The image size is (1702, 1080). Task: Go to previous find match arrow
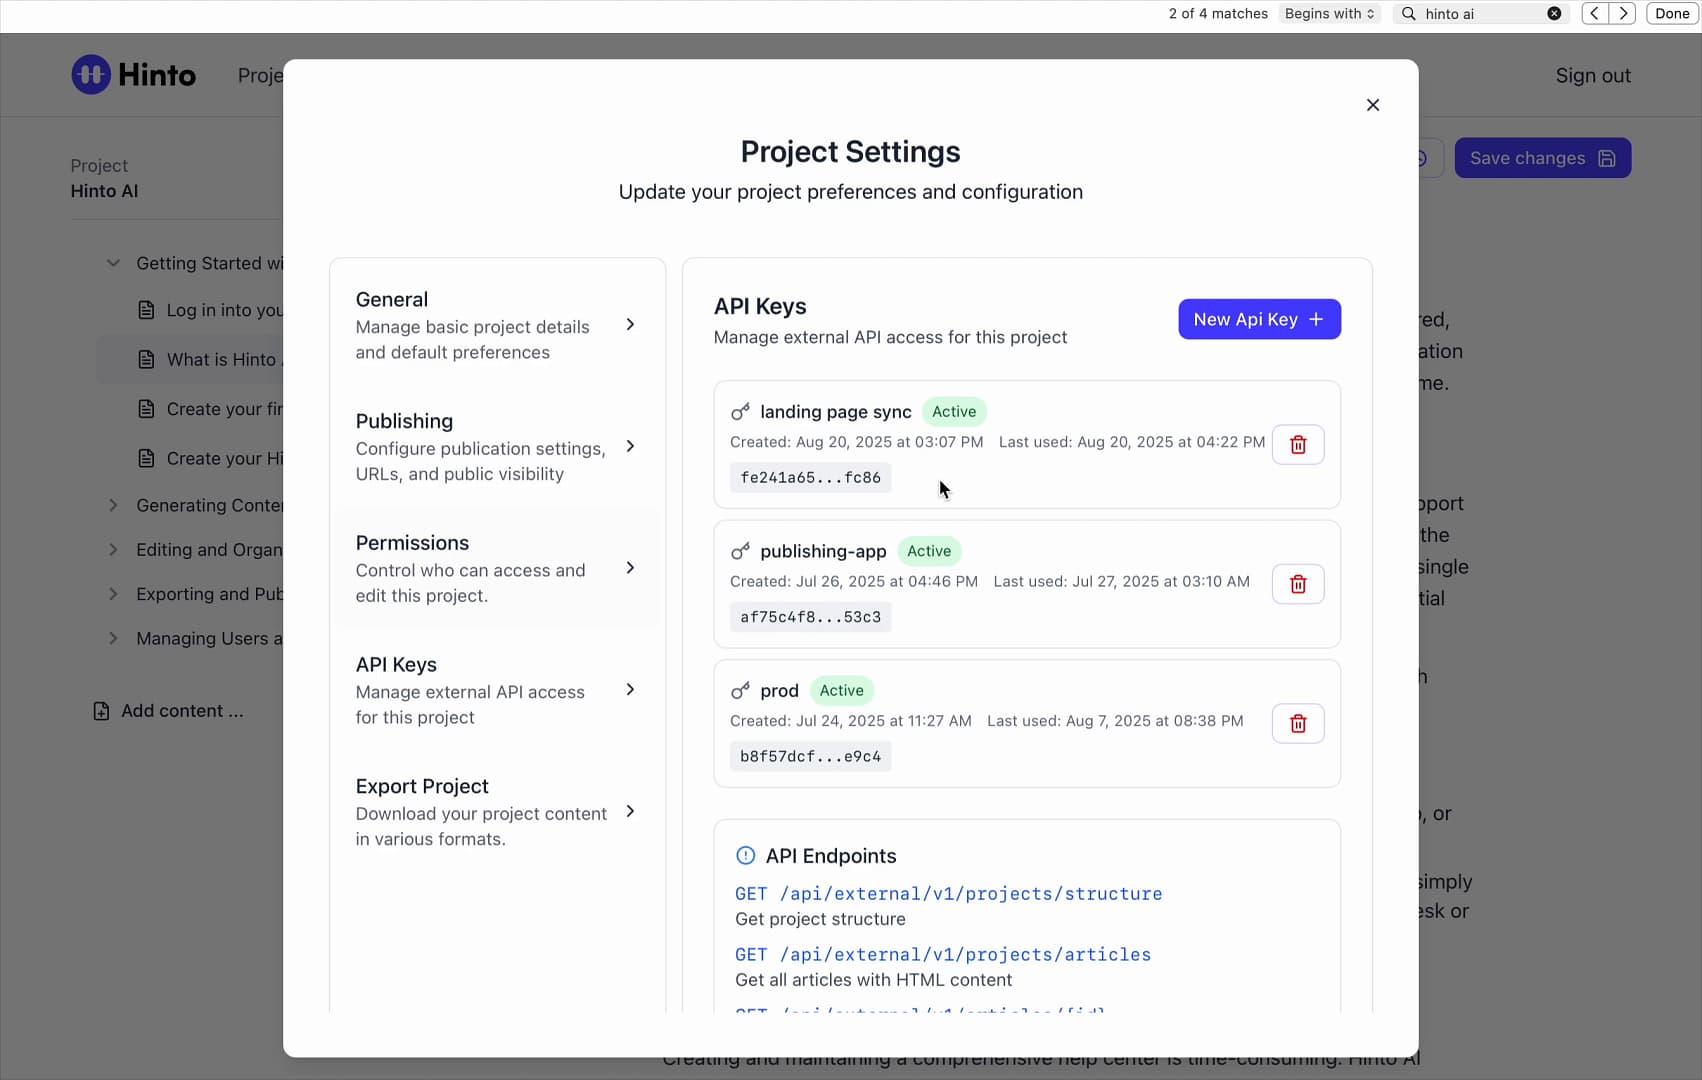click(1595, 14)
